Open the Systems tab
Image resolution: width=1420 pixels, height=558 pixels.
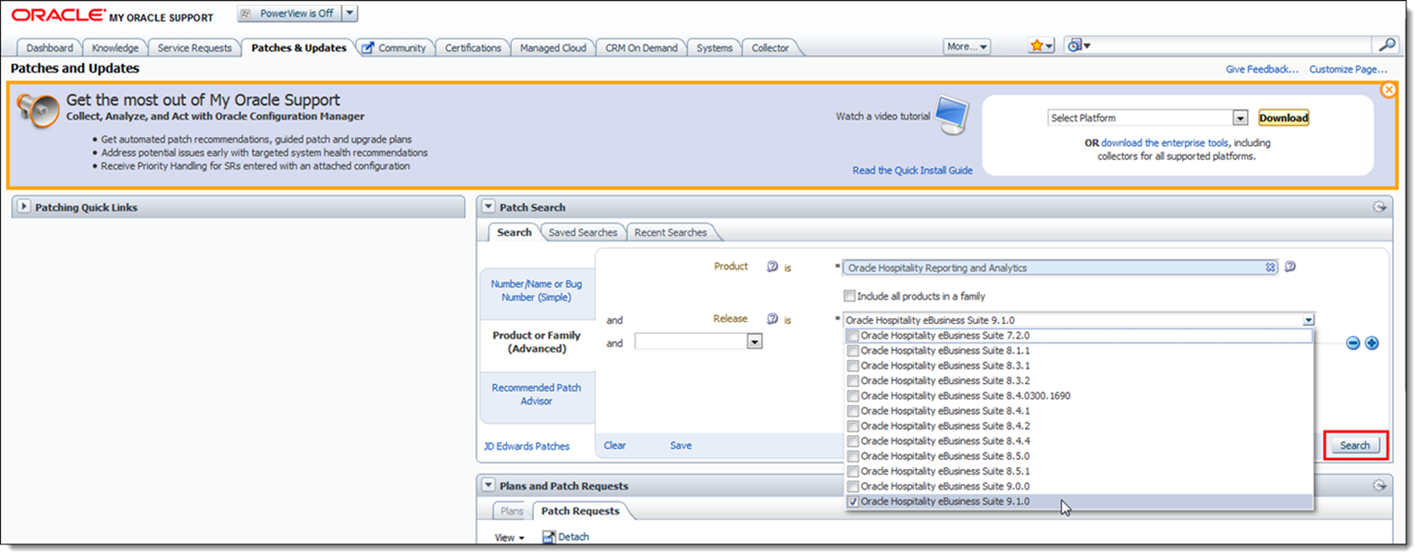pos(714,47)
